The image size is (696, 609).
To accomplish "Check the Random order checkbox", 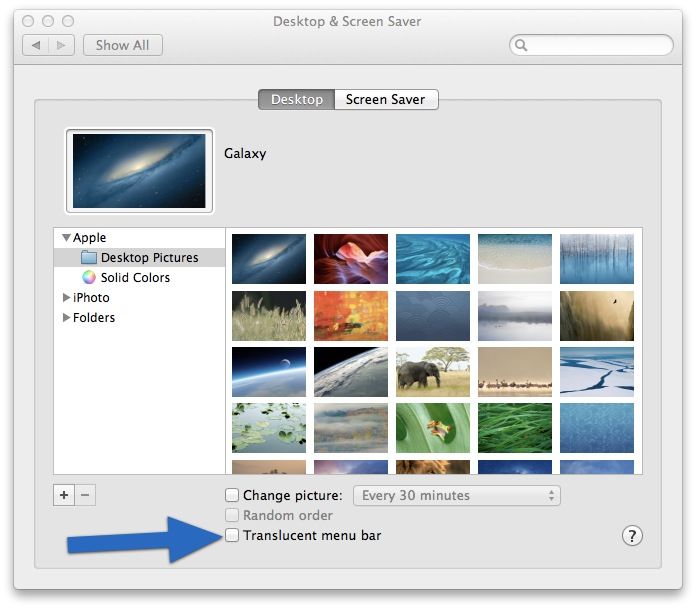I will click(x=232, y=516).
